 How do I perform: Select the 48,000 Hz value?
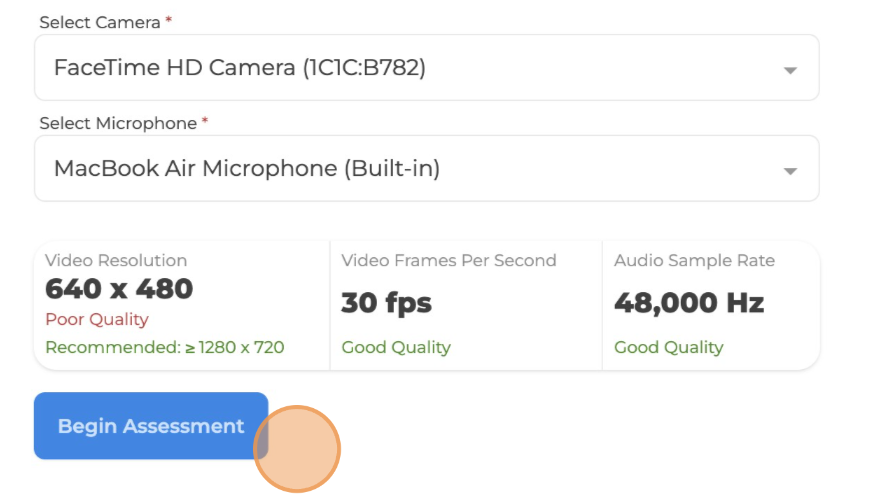click(689, 302)
